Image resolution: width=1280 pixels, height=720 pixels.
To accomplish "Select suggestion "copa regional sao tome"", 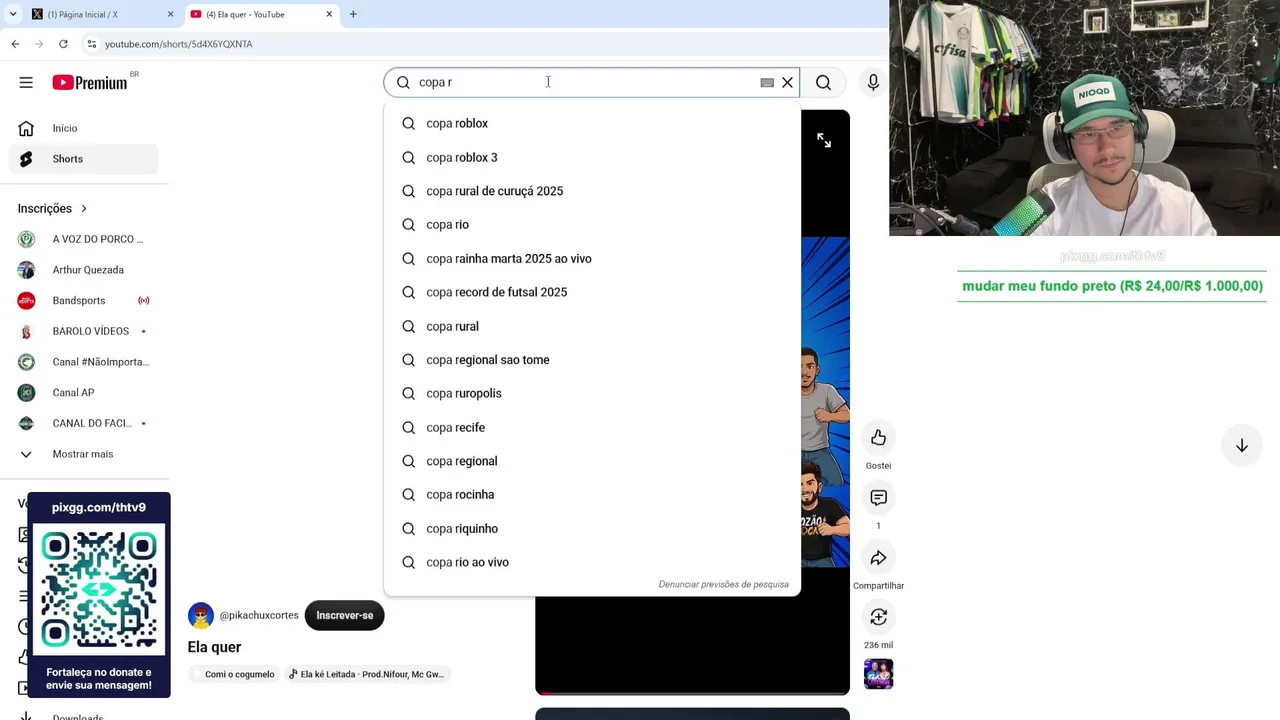I will tap(592, 360).
